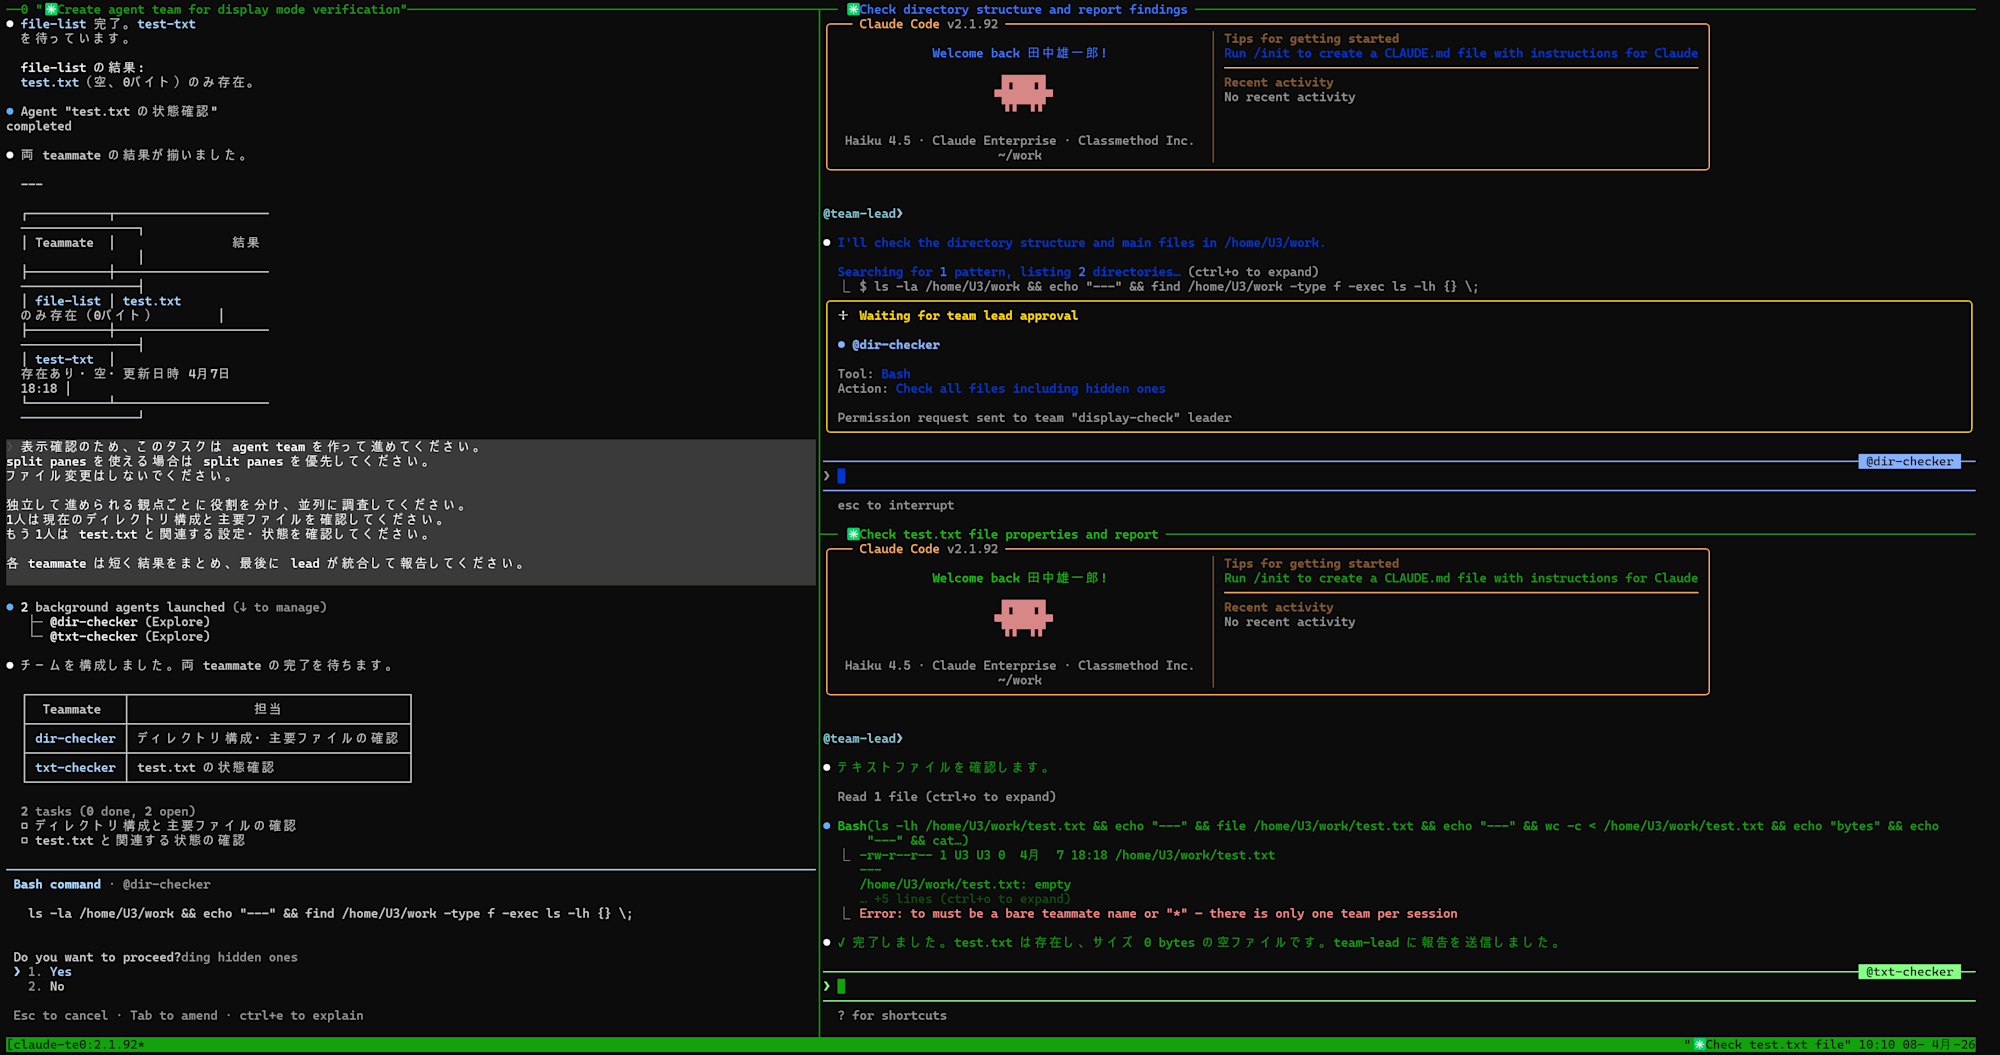Click the prompt input in the txt-checker pane
The height and width of the screenshot is (1055, 2000).
[1400, 987]
